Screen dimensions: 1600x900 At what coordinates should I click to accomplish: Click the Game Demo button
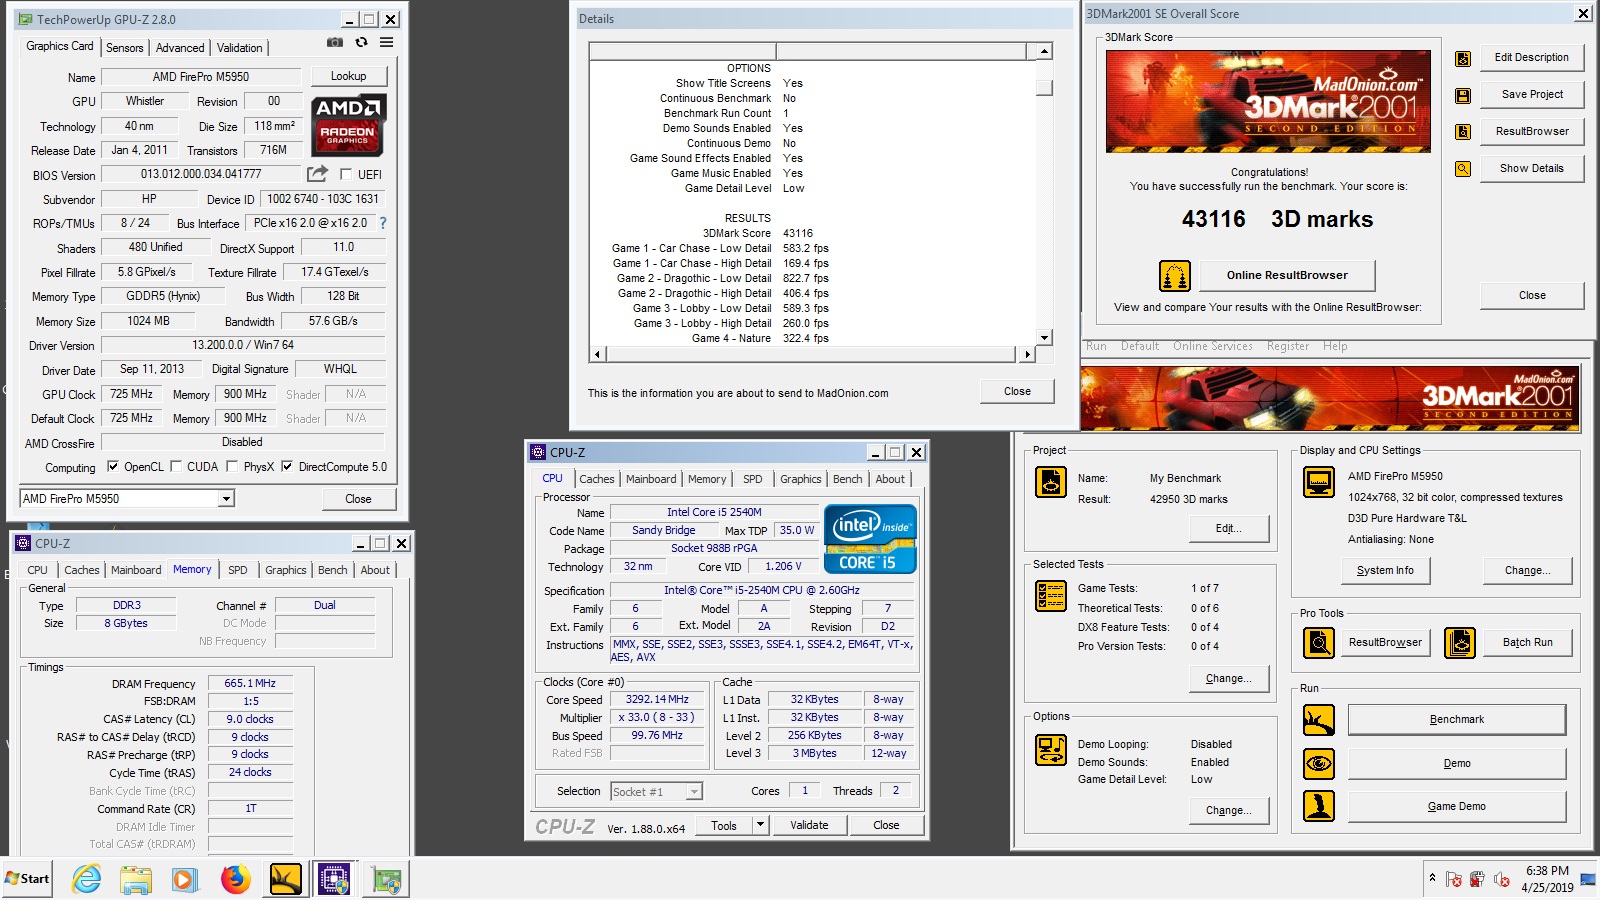coord(1457,806)
